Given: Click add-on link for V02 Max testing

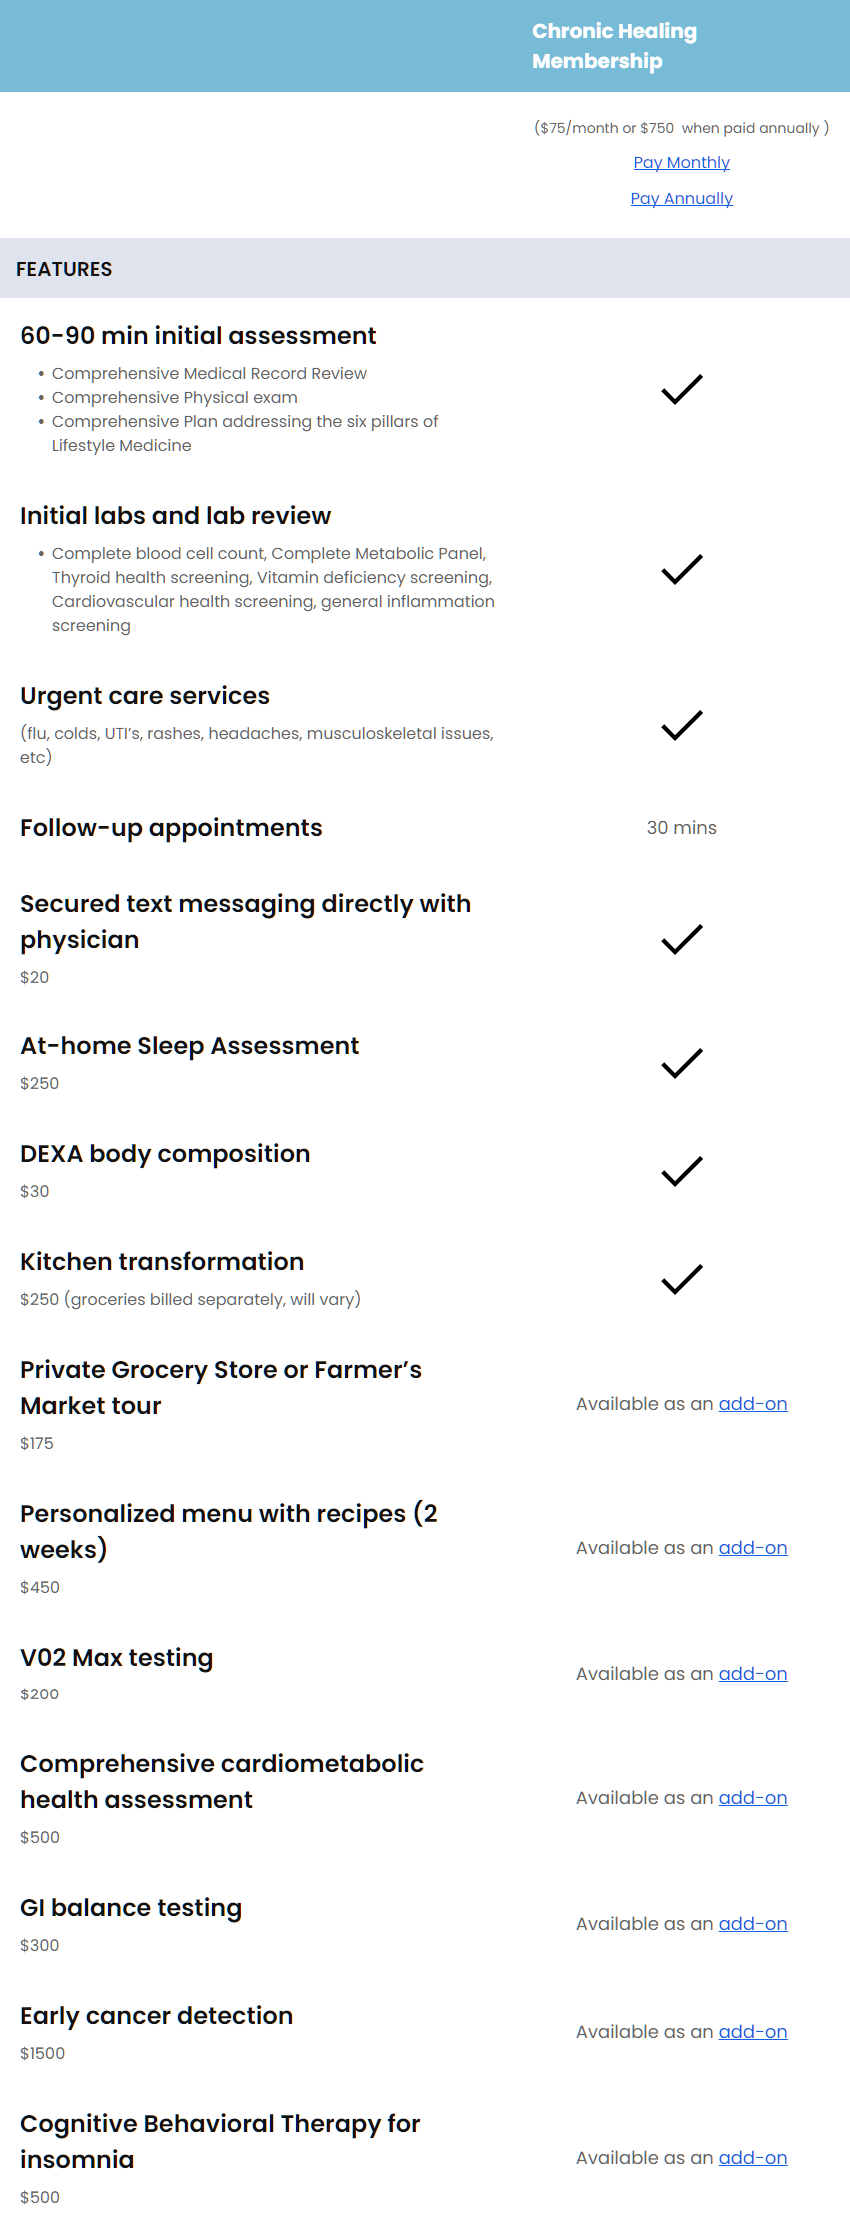Looking at the screenshot, I should pos(753,1674).
